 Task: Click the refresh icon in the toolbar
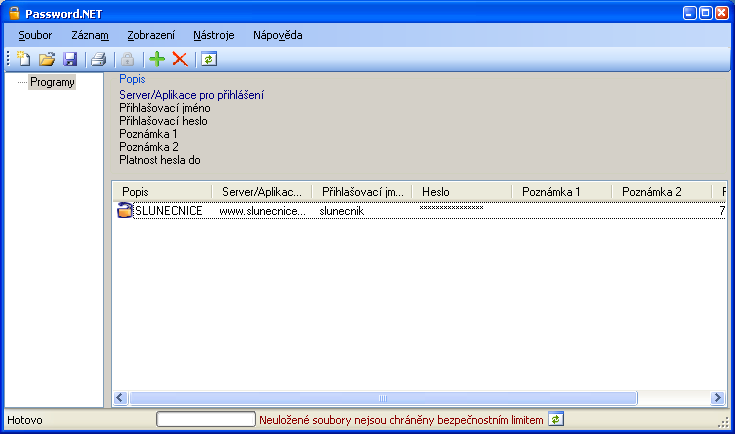pos(209,59)
